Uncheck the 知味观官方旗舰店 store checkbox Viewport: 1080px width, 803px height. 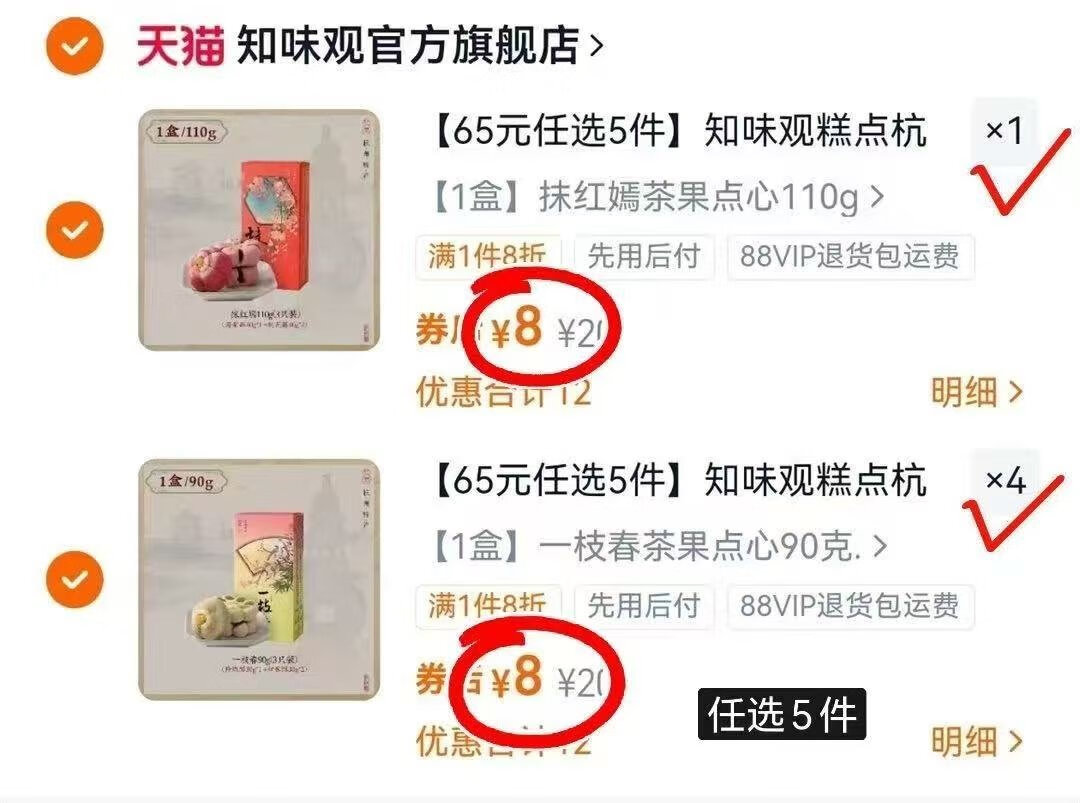pos(74,46)
